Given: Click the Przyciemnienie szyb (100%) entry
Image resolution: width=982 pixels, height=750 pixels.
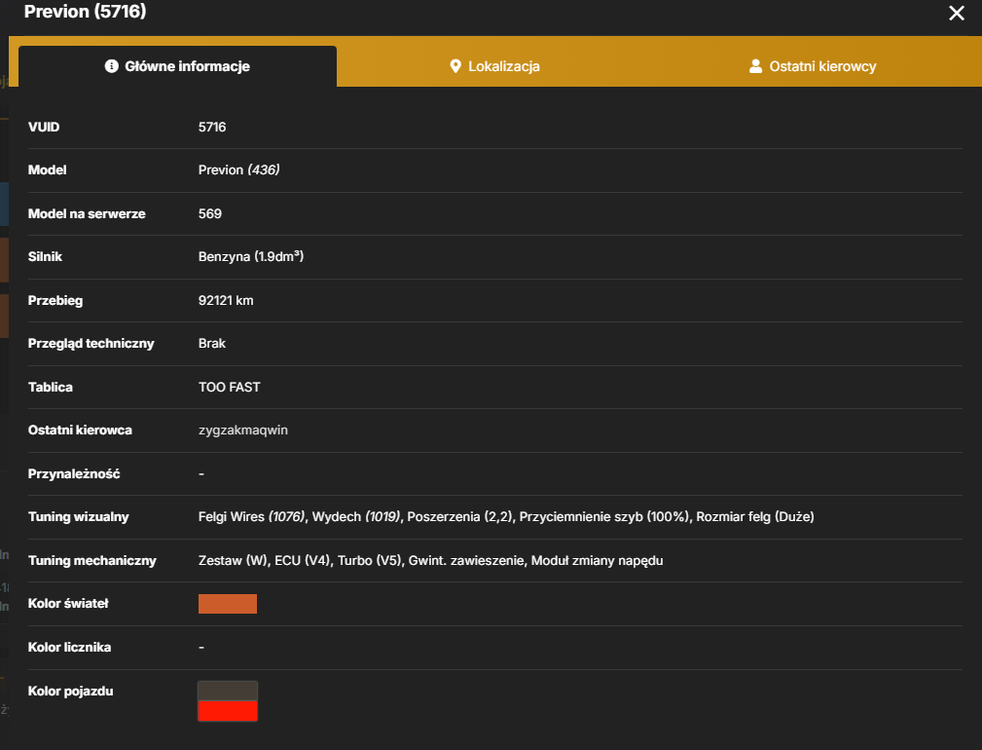Looking at the screenshot, I should tap(604, 516).
